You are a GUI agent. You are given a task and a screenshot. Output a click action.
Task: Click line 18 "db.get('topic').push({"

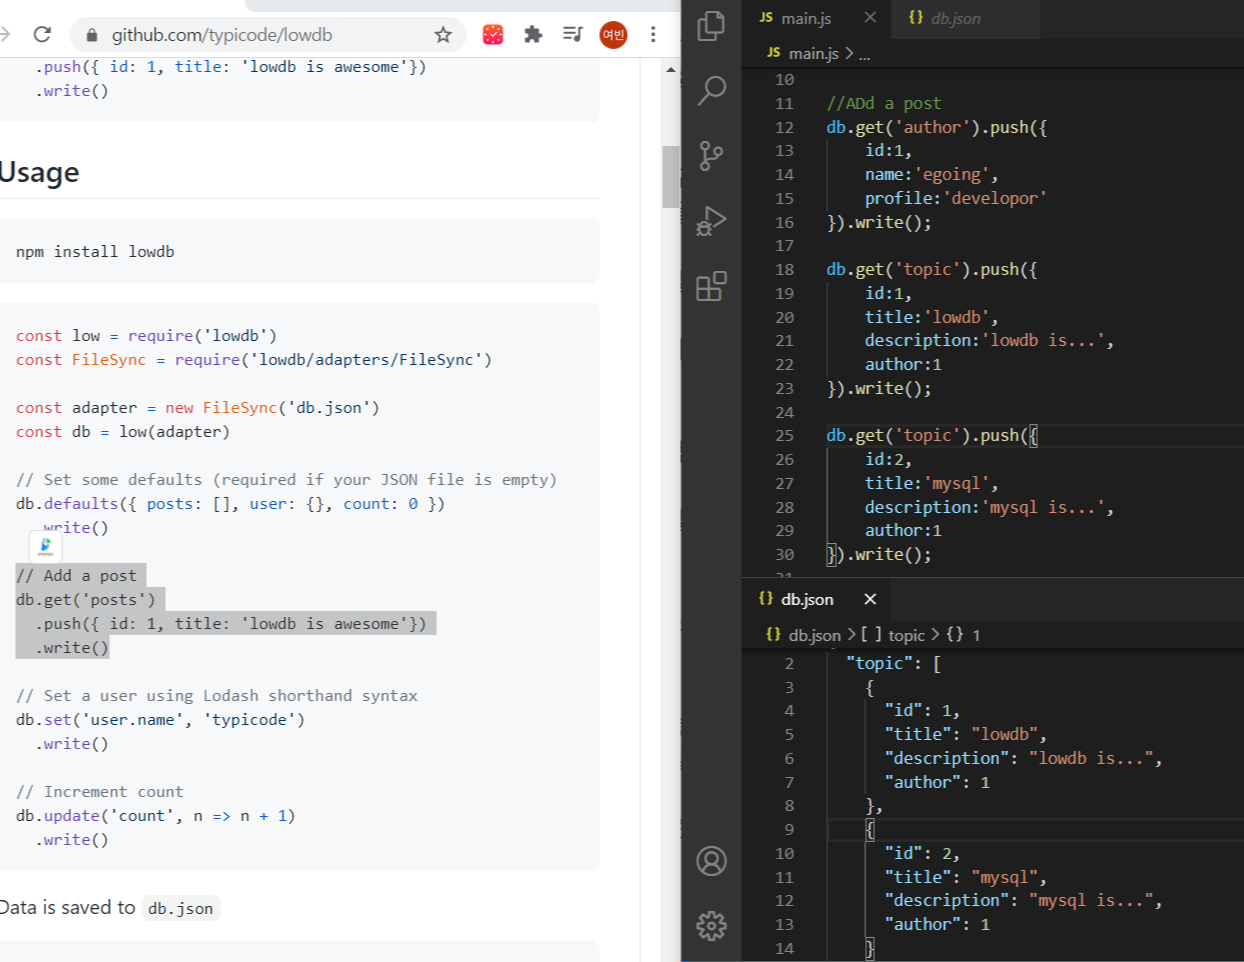coord(931,269)
